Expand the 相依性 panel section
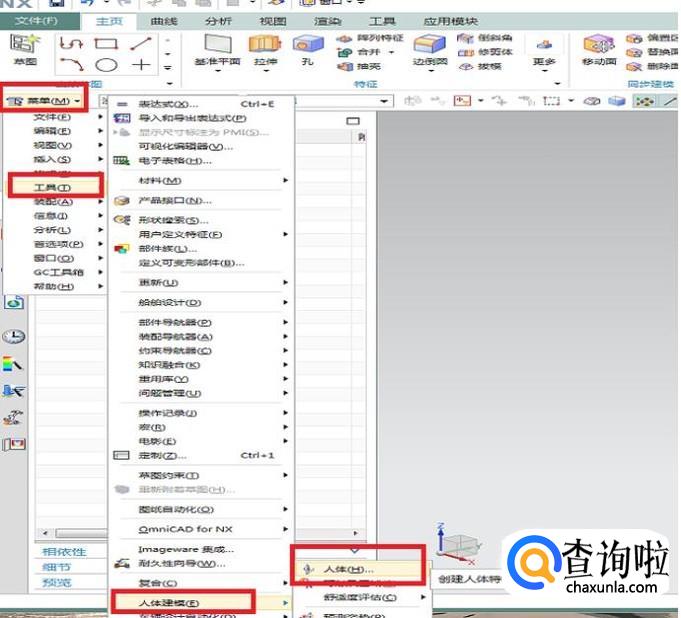This screenshot has height=618, width=681. coord(63,551)
